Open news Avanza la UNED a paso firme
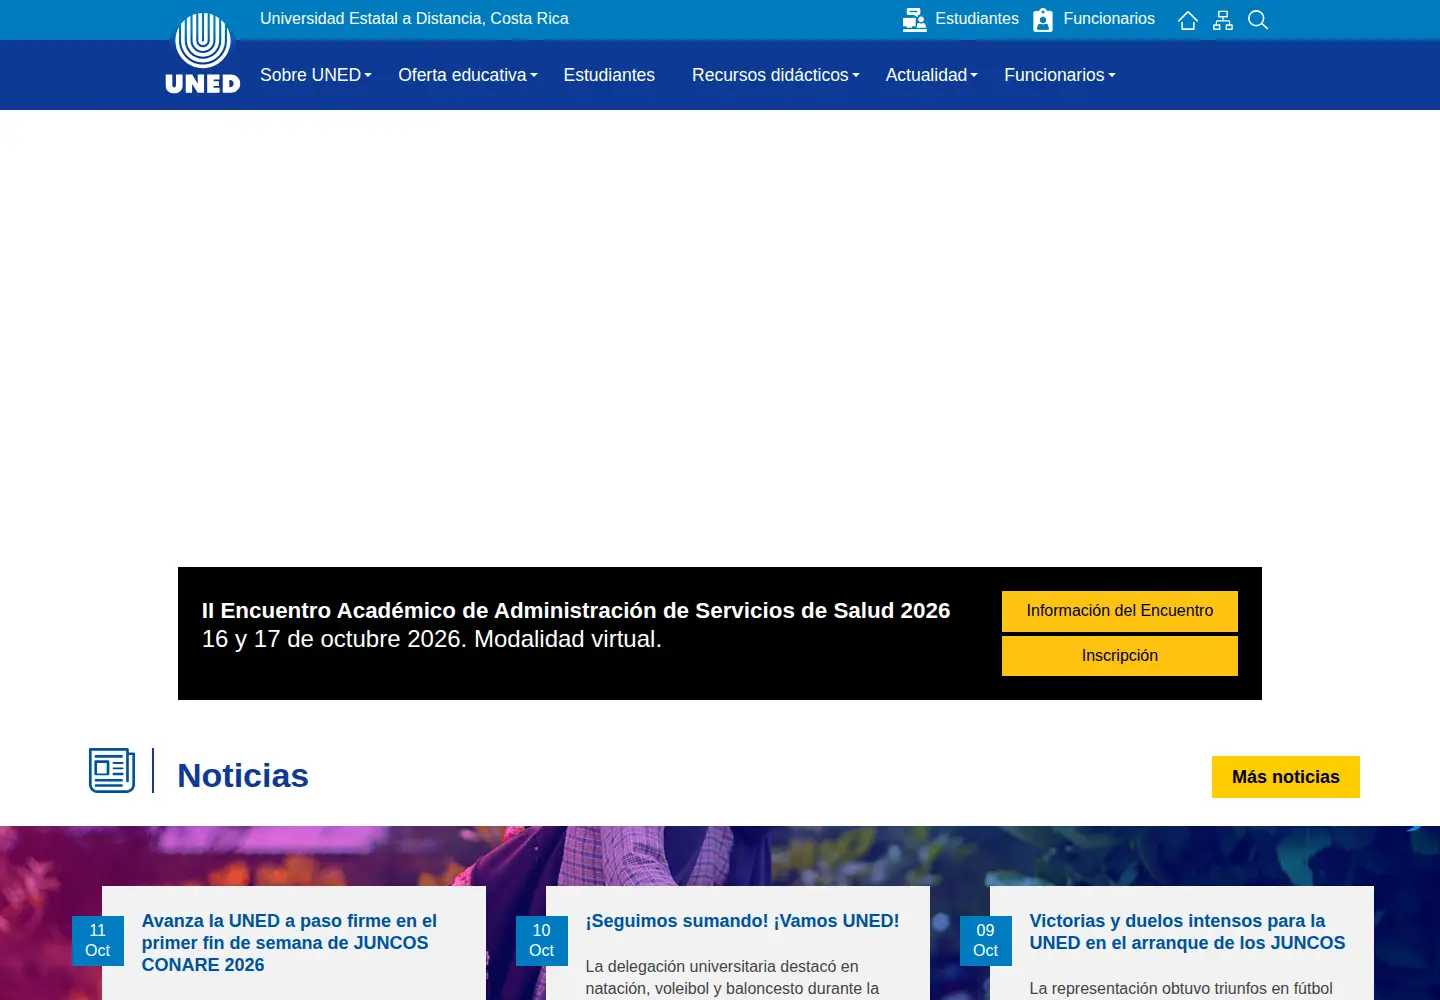This screenshot has width=1440, height=1000. tap(290, 943)
